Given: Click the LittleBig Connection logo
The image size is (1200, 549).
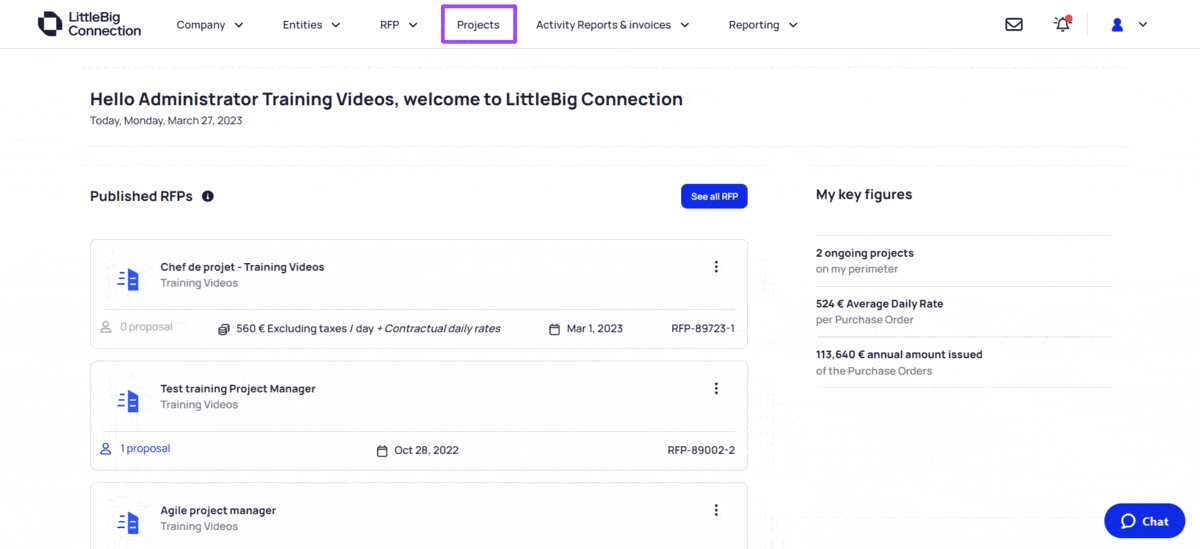Looking at the screenshot, I should (x=89, y=24).
